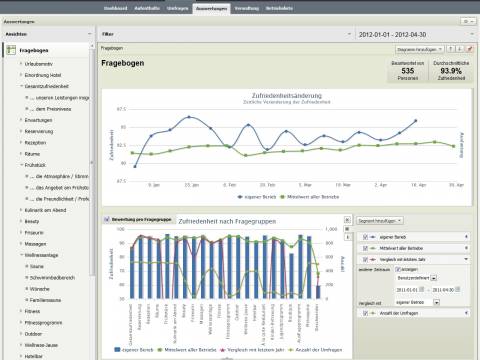The width and height of the screenshot is (480, 360).
Task: Click the close icon beside the bar chart
Action: pyautogui.click(x=347, y=220)
